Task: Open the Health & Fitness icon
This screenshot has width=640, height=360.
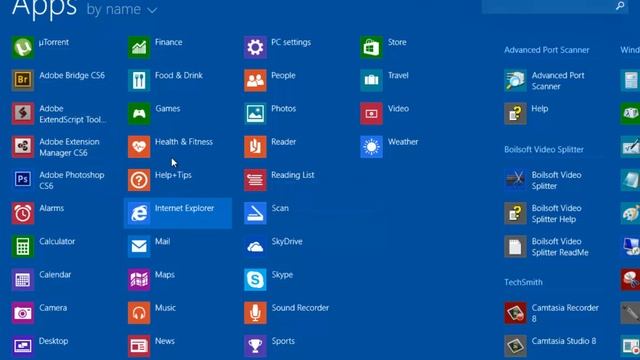Action: tap(139, 147)
